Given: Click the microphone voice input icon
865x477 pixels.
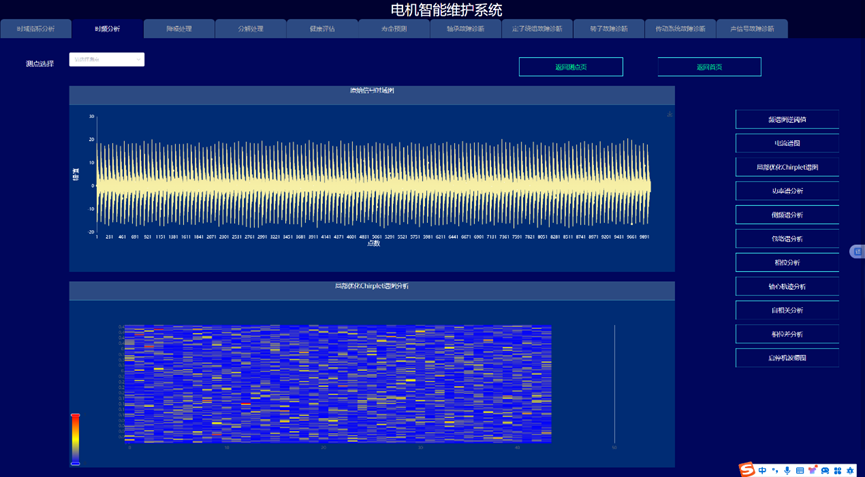Looking at the screenshot, I should [x=787, y=470].
